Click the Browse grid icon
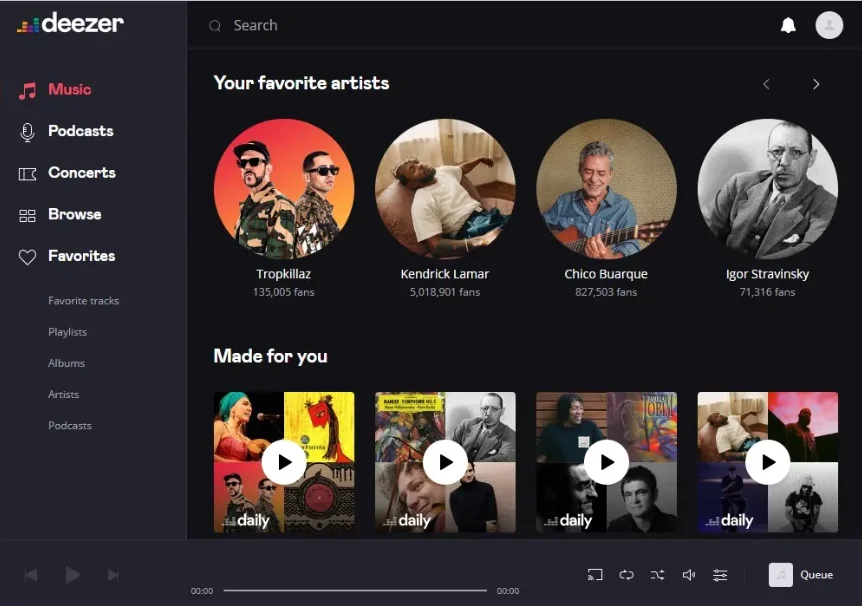 pyautogui.click(x=27, y=216)
